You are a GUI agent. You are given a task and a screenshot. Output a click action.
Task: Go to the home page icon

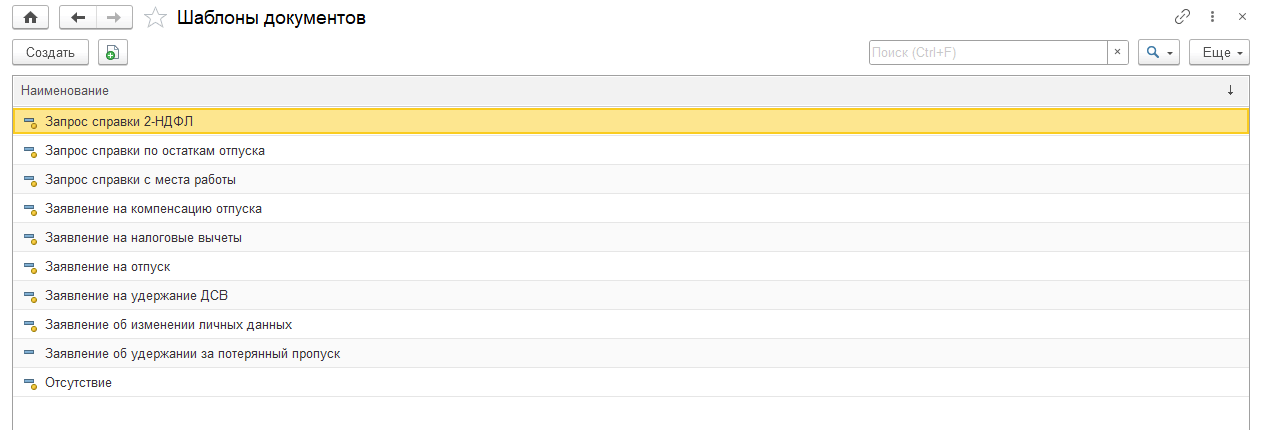pos(30,18)
